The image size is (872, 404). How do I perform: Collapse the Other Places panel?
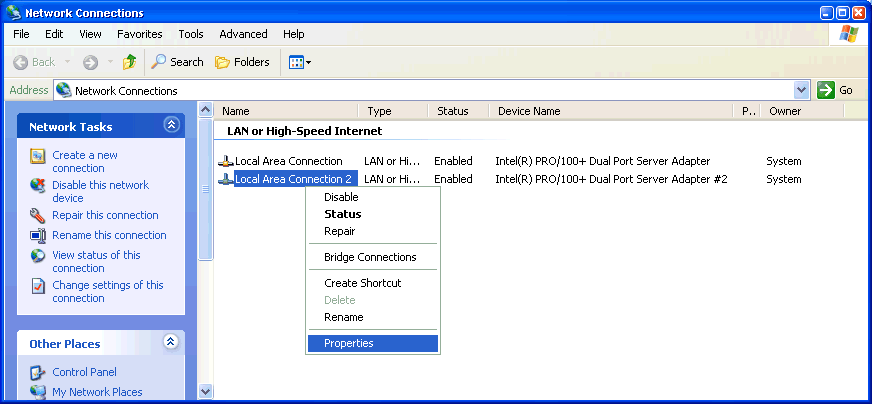[171, 342]
